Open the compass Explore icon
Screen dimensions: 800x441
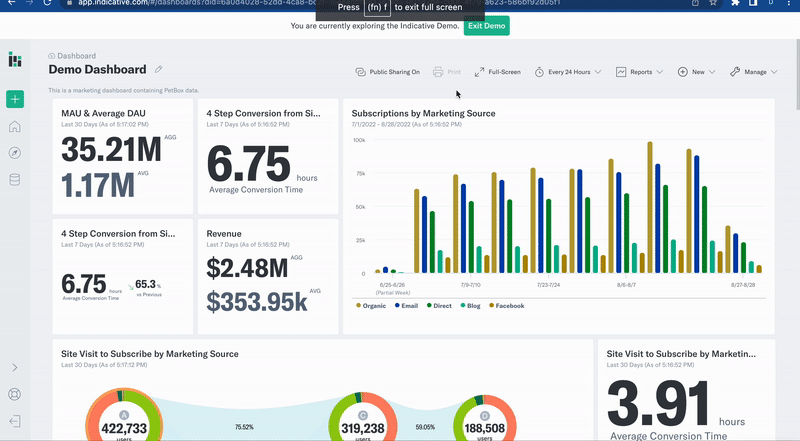click(x=15, y=153)
